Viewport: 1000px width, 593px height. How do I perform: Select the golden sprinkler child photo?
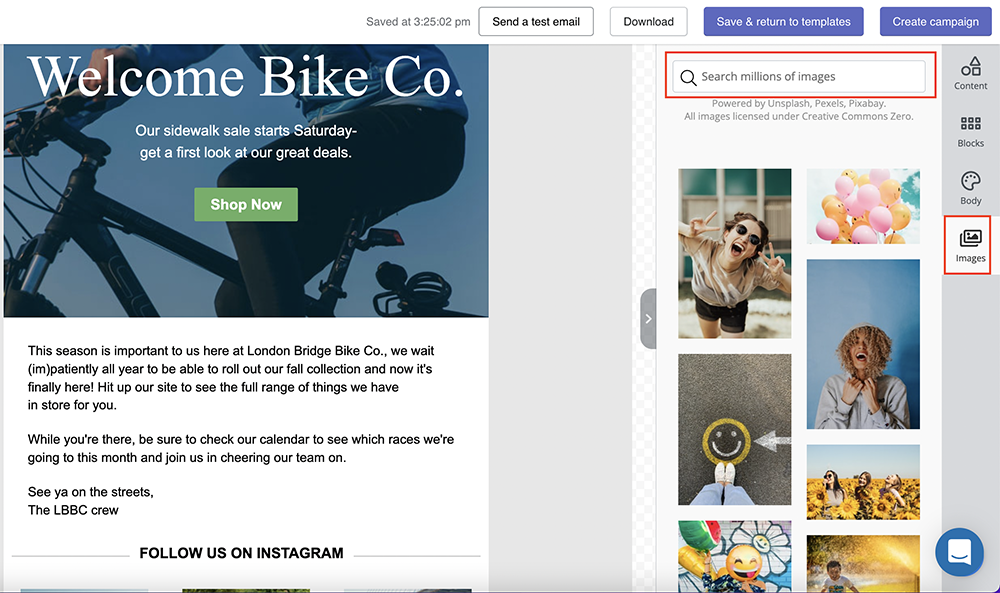coord(863,564)
